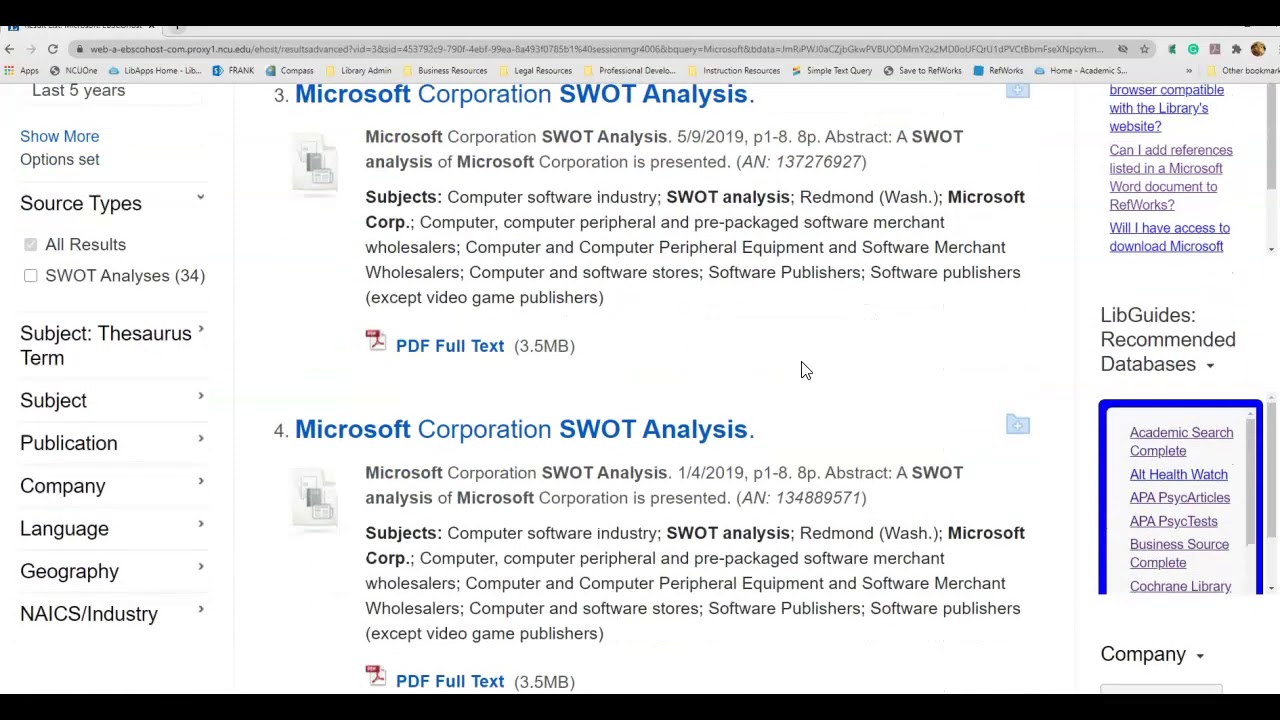Open the Cochrane Library link
This screenshot has width=1280, height=720.
coord(1181,587)
